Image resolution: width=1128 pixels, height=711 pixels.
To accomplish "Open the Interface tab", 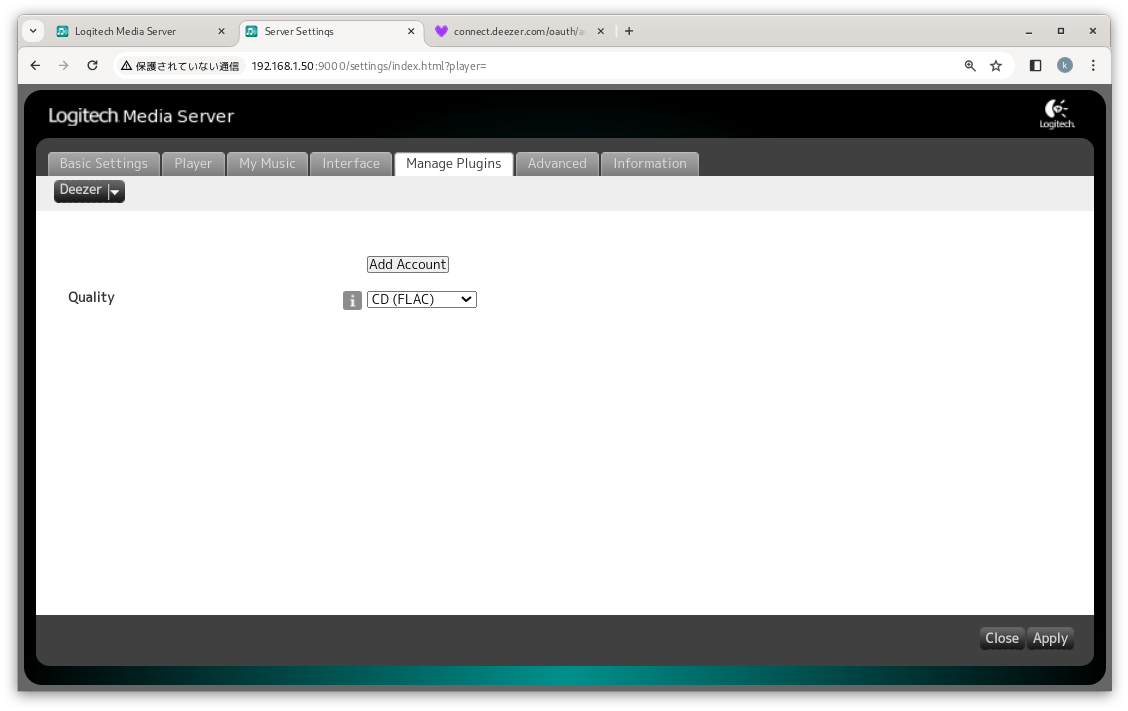I will 350,163.
